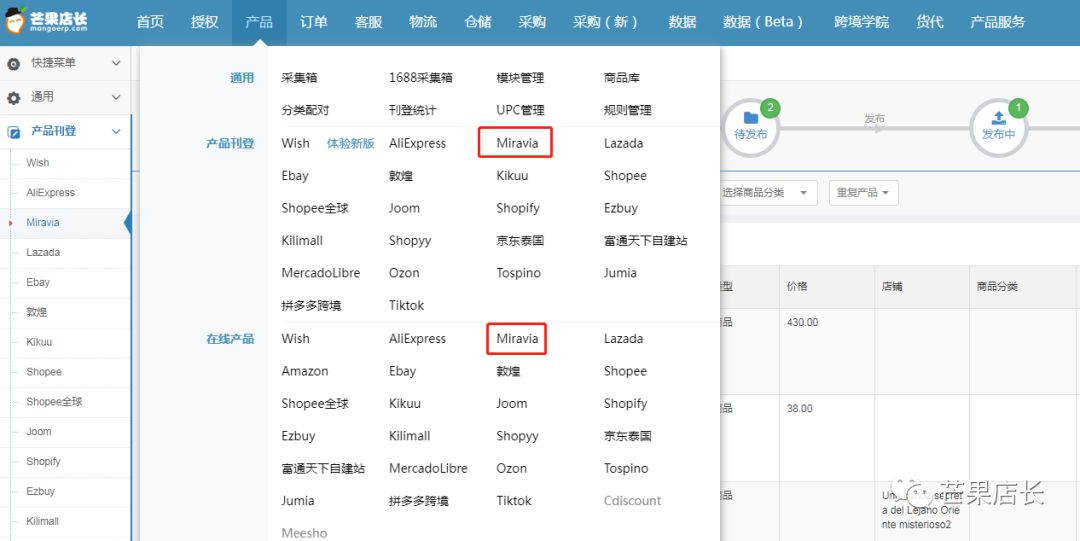
Task: Open the 重复产品 dropdown
Action: [863, 193]
